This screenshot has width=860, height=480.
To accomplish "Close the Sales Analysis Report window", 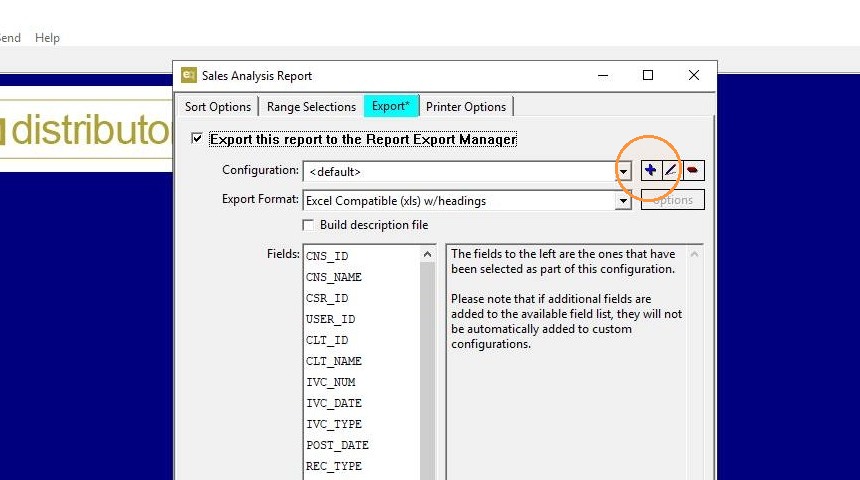I will 694,75.
